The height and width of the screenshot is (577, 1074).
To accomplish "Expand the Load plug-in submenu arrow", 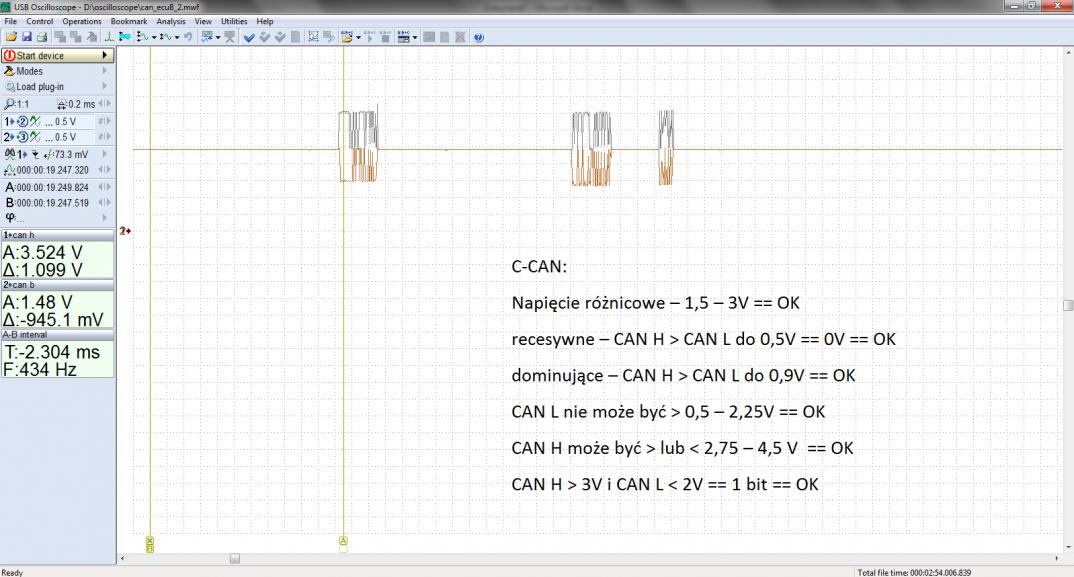I will (x=104, y=87).
